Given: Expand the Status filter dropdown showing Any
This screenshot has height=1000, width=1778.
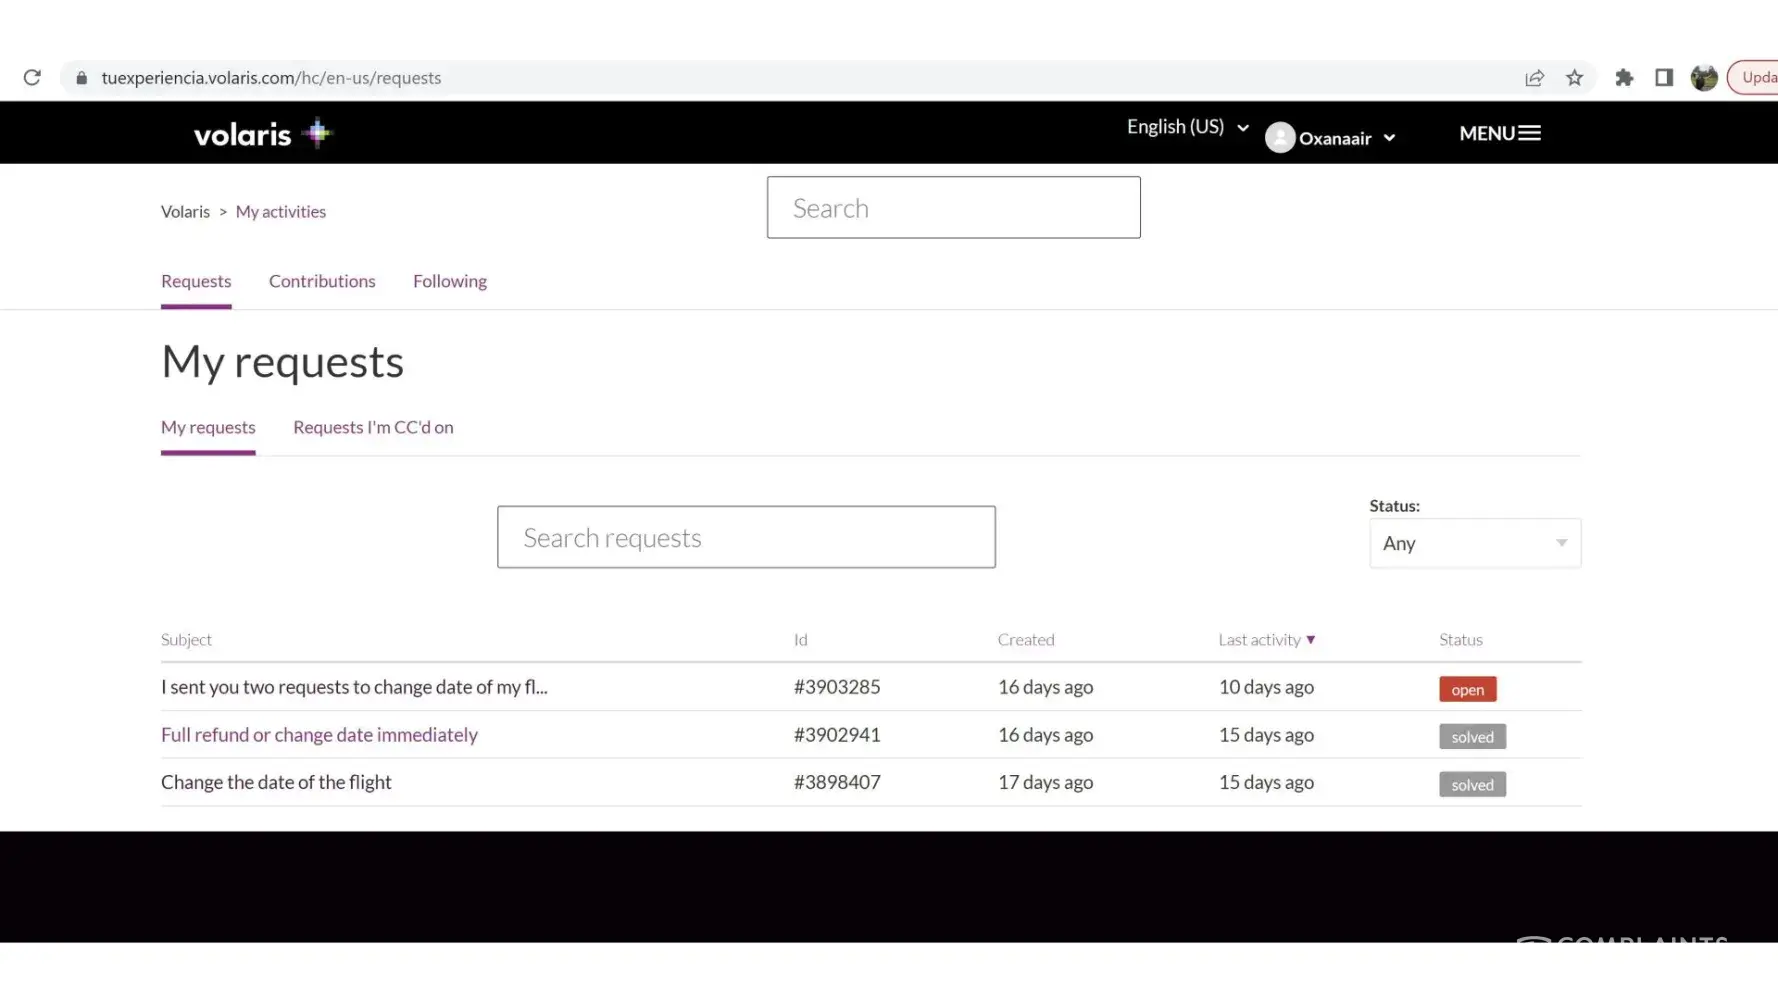Looking at the screenshot, I should 1474,543.
